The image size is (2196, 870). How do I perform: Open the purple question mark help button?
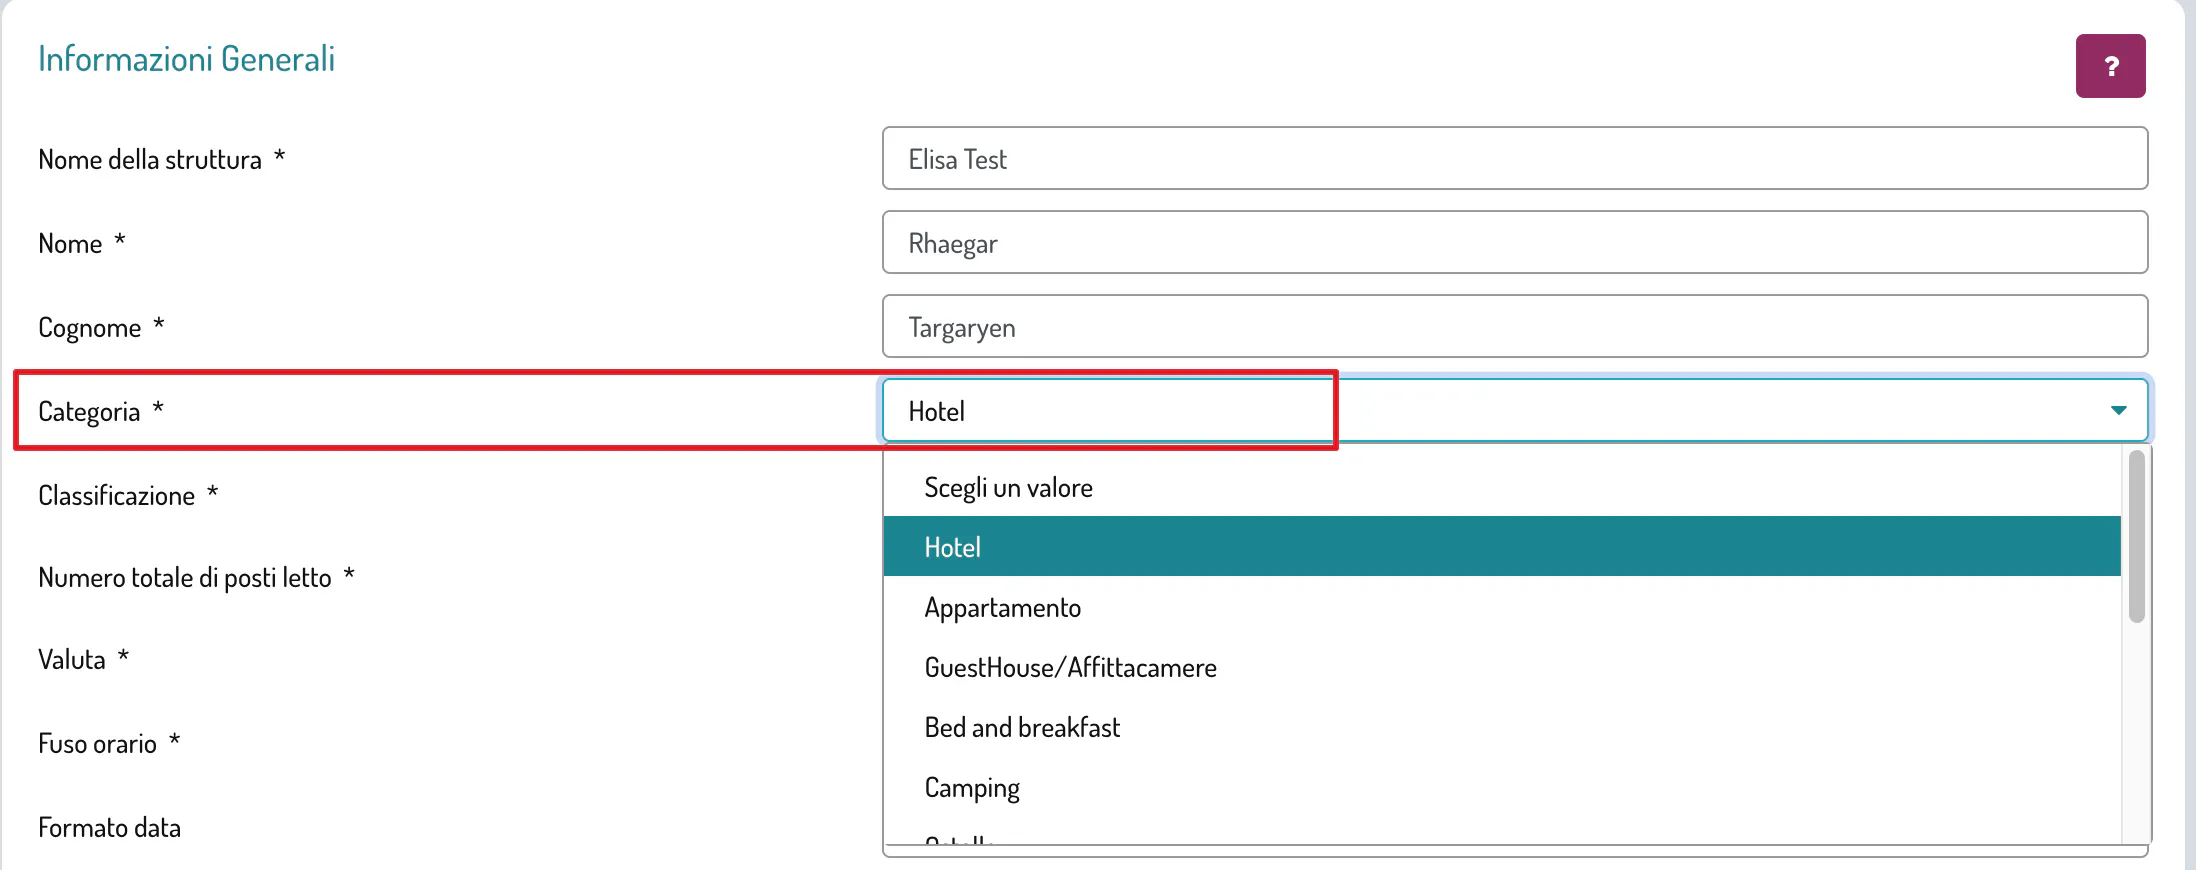click(x=2110, y=66)
